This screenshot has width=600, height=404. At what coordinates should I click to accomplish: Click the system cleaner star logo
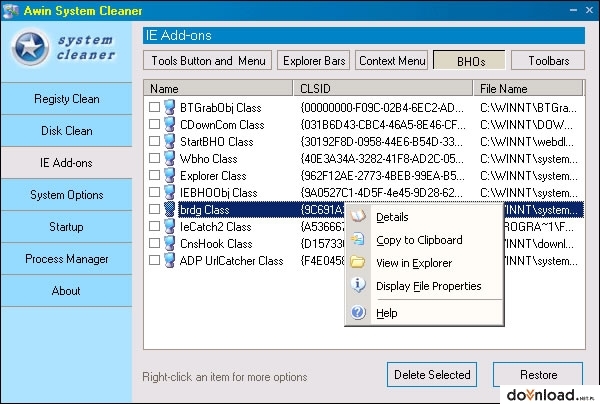click(30, 48)
